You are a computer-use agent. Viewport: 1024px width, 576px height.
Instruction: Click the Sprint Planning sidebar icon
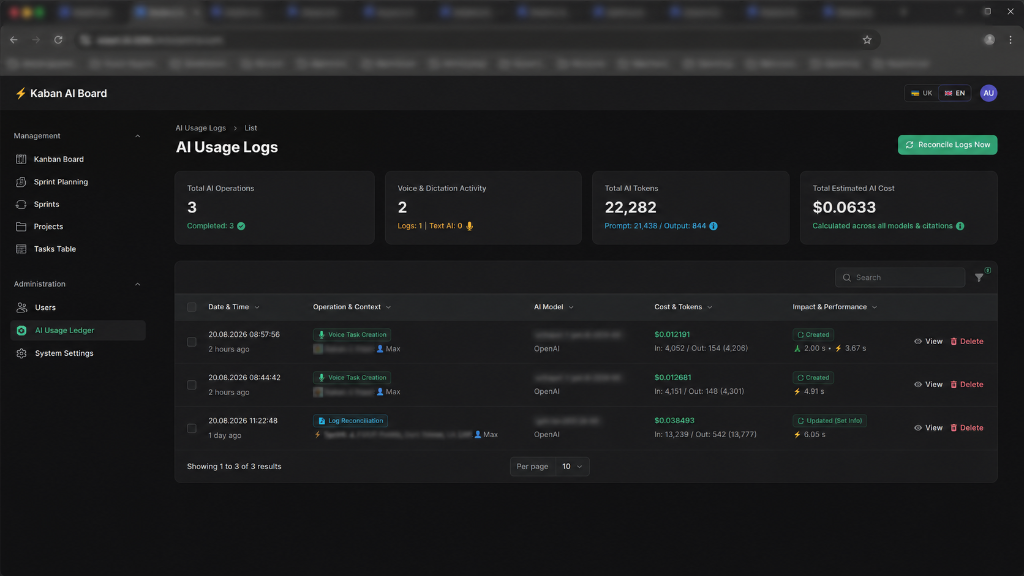point(21,182)
